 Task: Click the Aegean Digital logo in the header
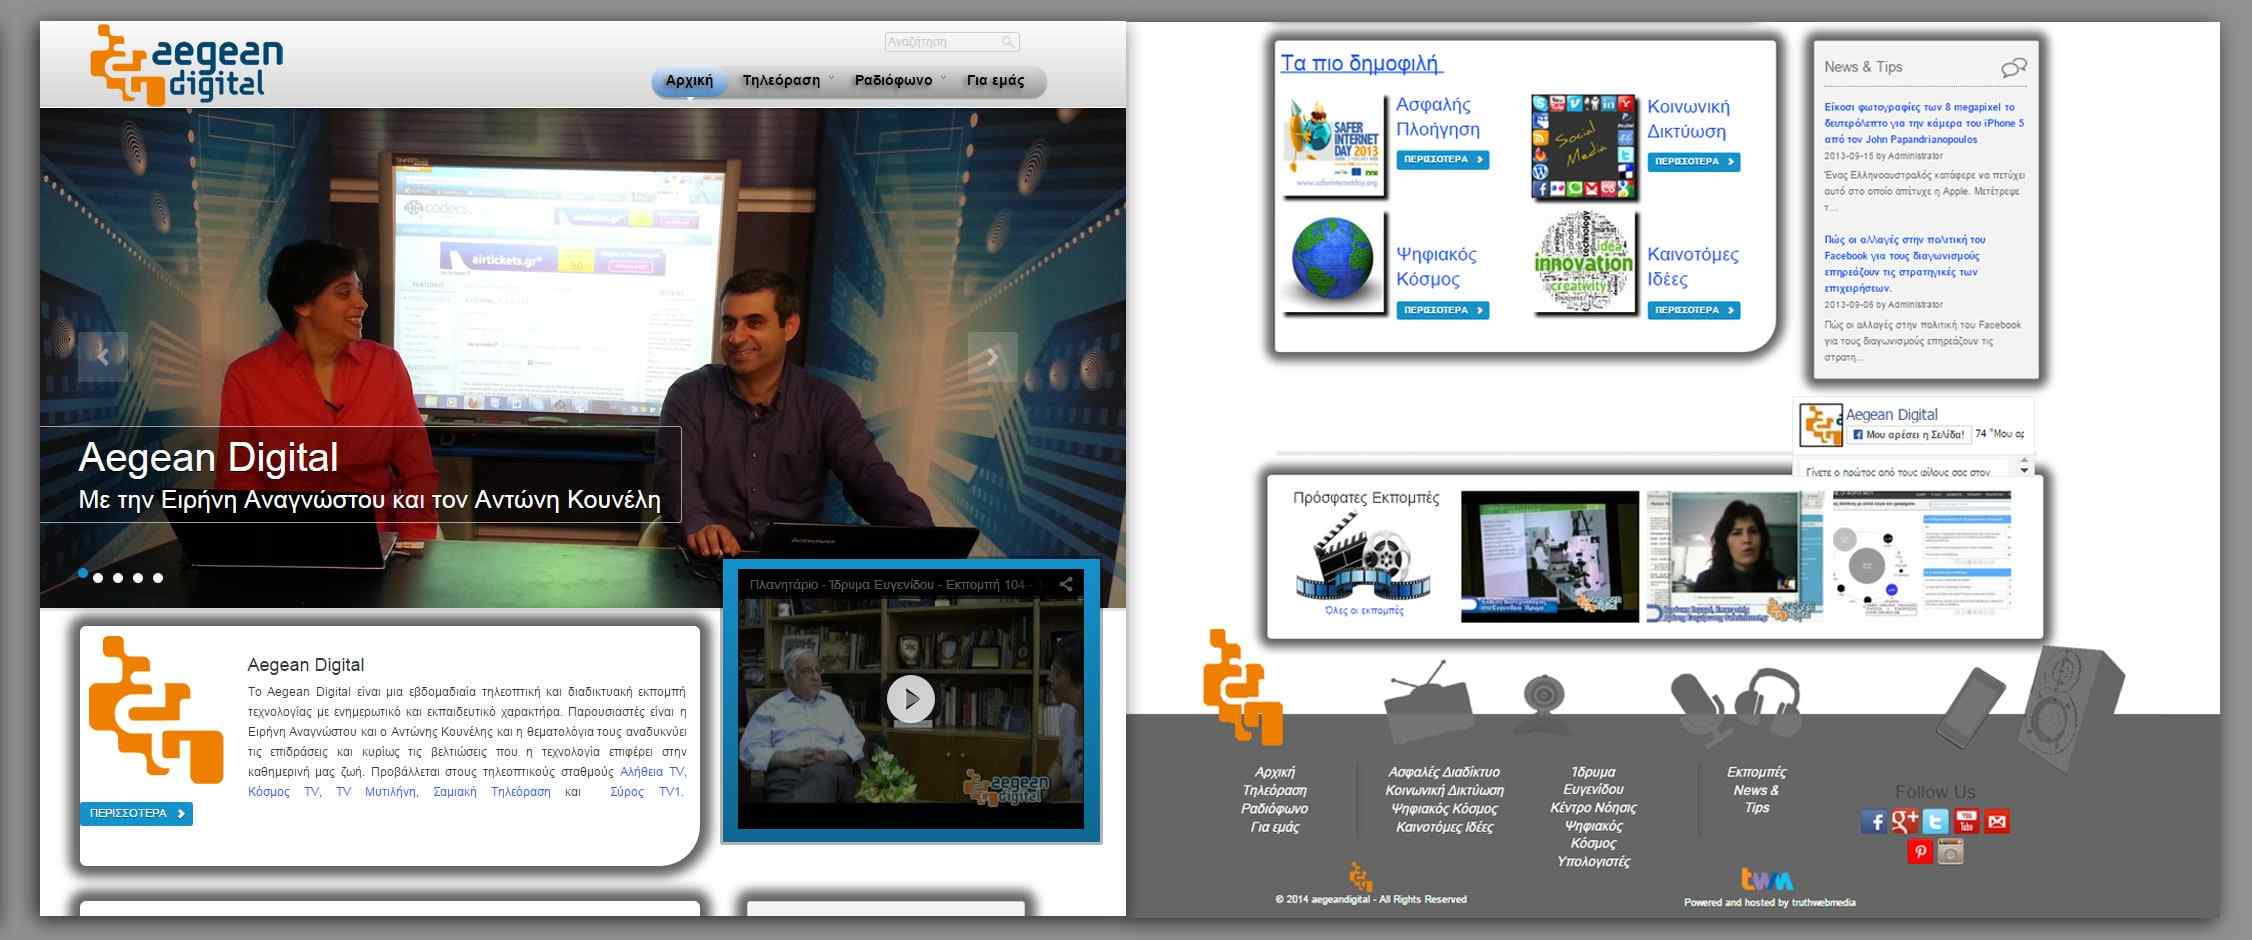(x=186, y=65)
